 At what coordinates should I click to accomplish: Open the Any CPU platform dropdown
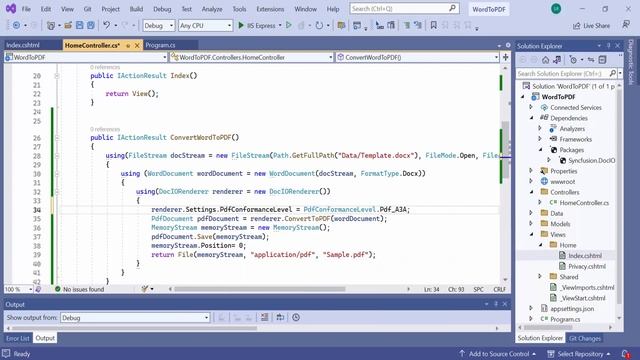pyautogui.click(x=205, y=25)
